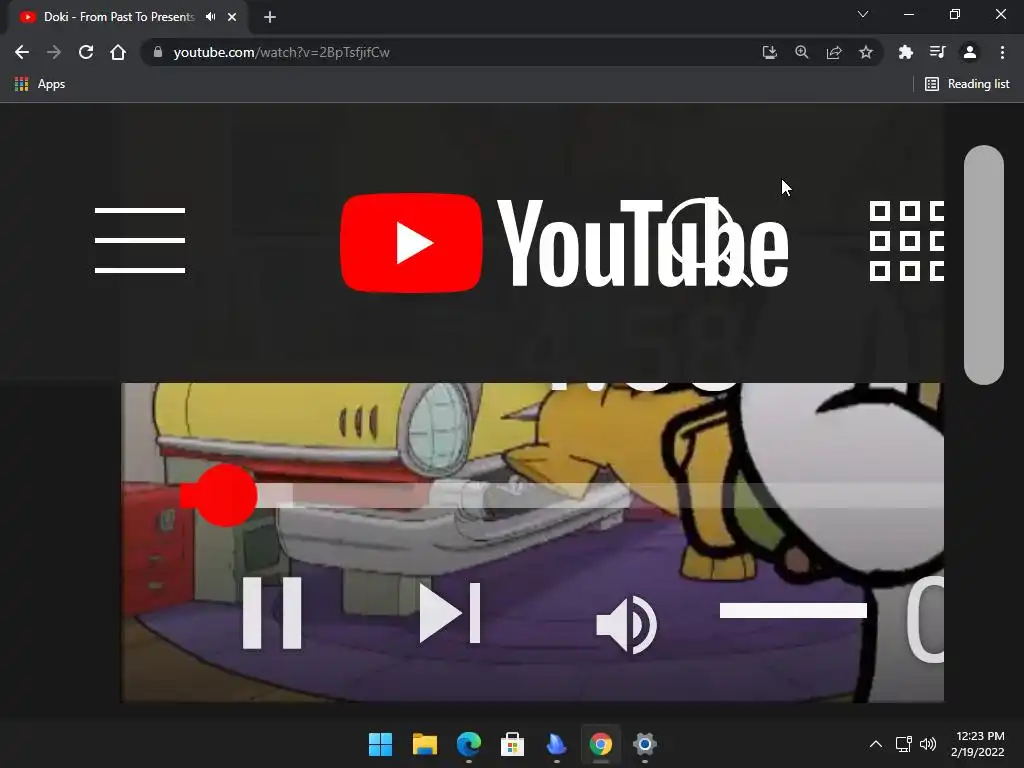
Task: View site information padlock
Action: tap(157, 52)
